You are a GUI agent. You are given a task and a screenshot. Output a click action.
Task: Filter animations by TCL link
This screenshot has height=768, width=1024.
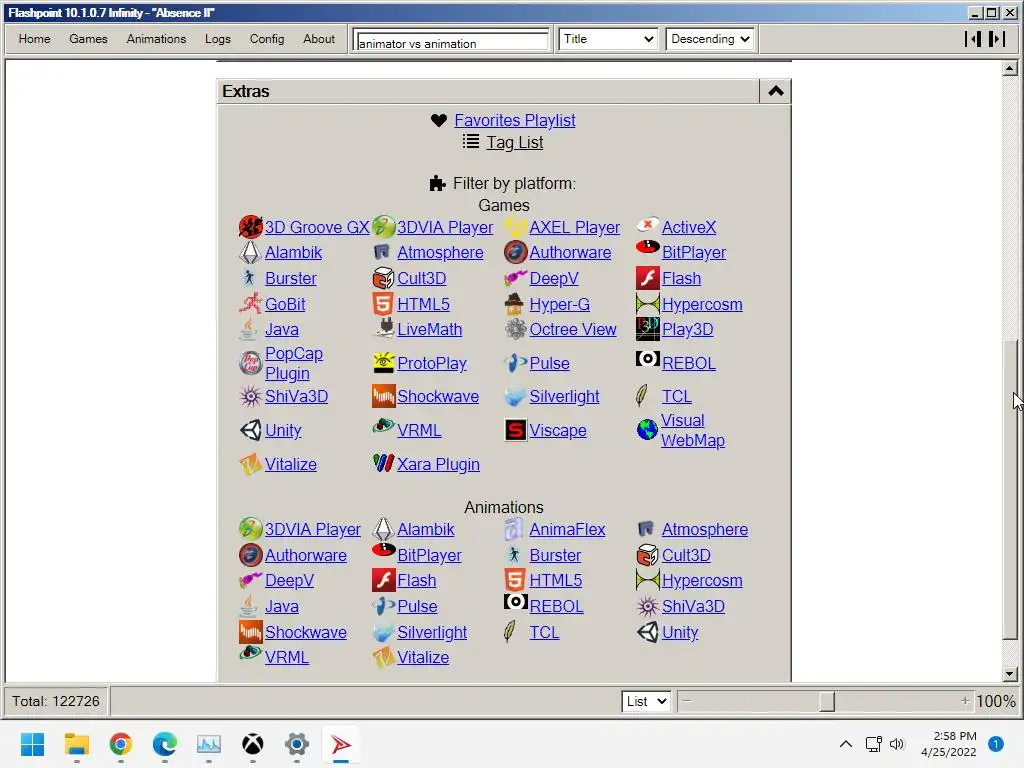544,632
